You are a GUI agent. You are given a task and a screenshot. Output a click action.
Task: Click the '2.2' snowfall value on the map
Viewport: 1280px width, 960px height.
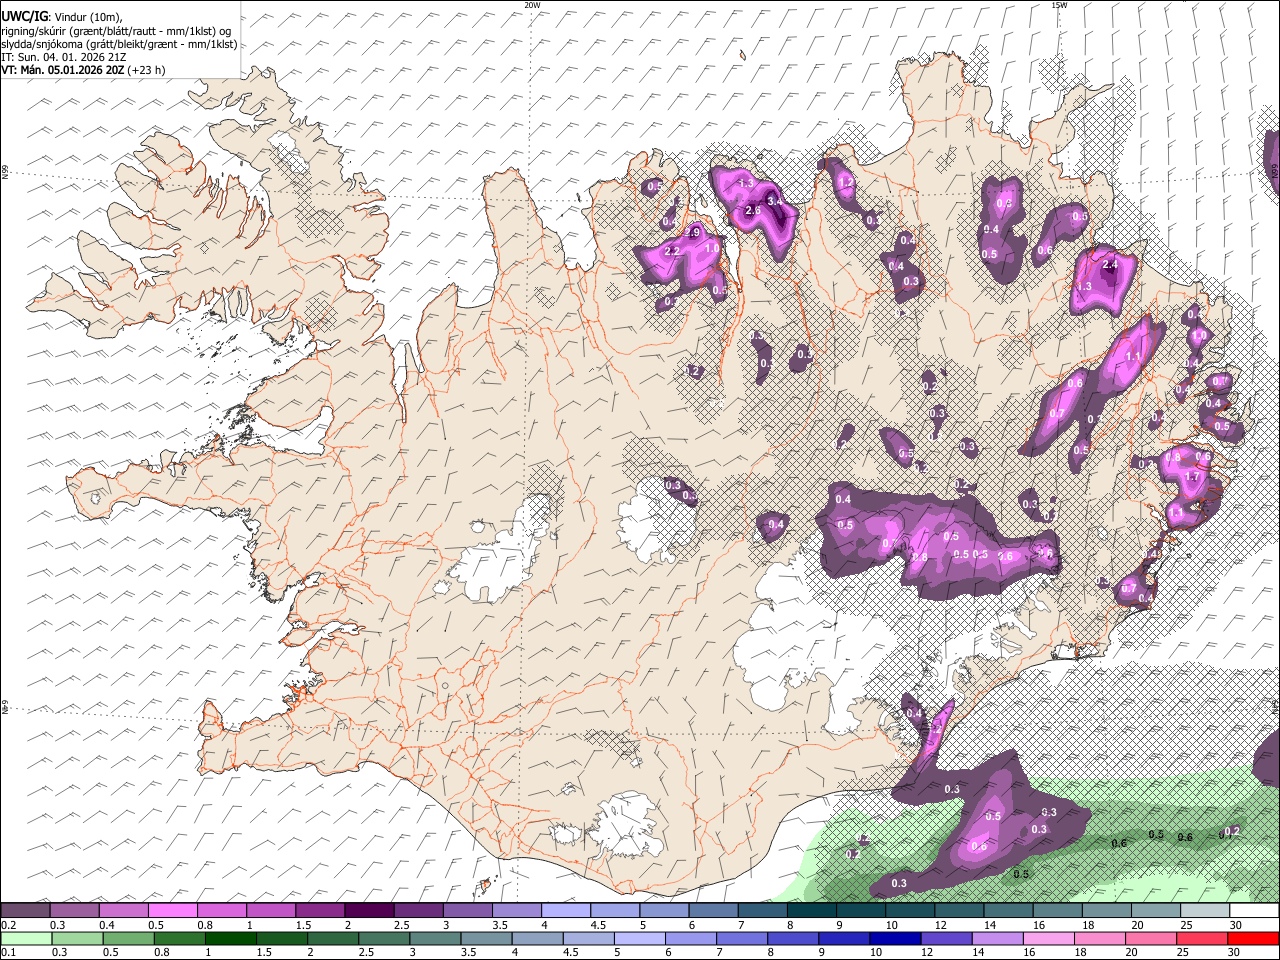[672, 251]
